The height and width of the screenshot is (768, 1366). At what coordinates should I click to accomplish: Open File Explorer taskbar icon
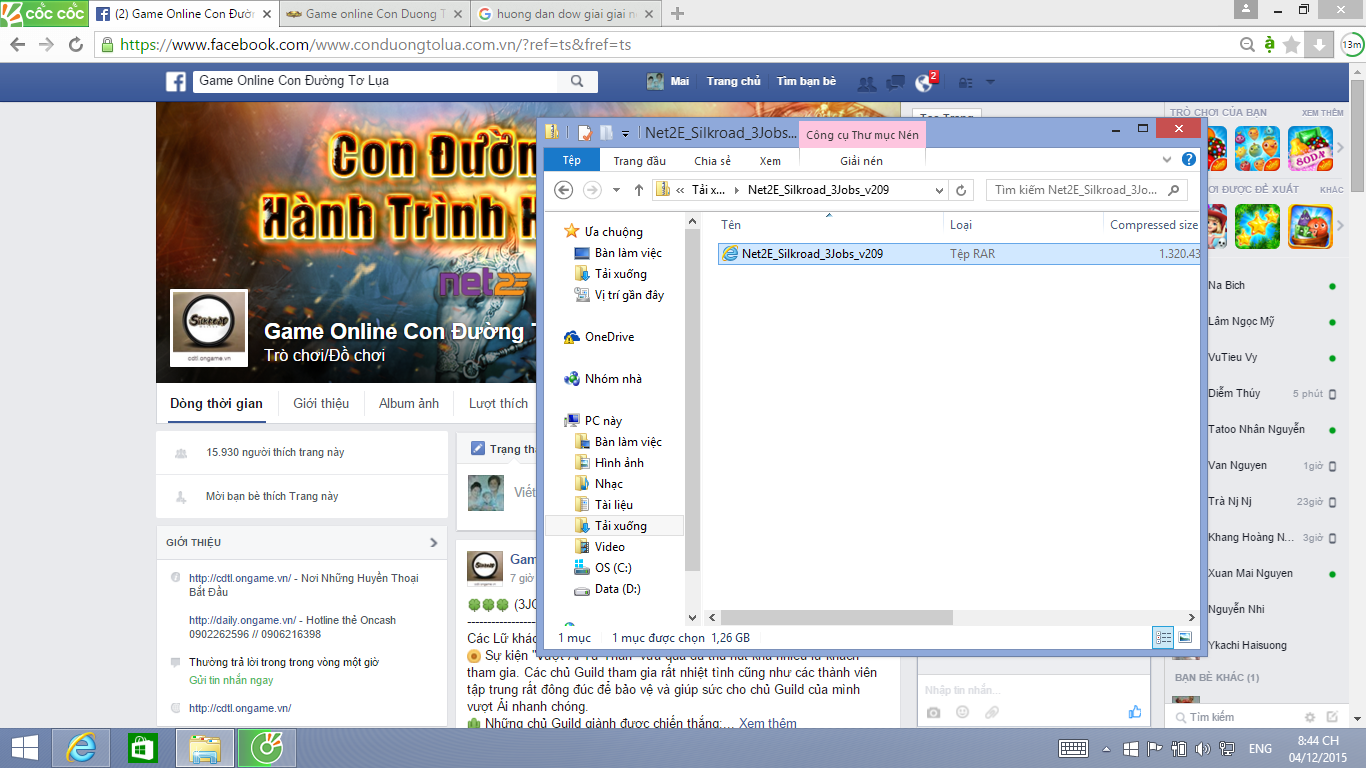pyautogui.click(x=205, y=748)
